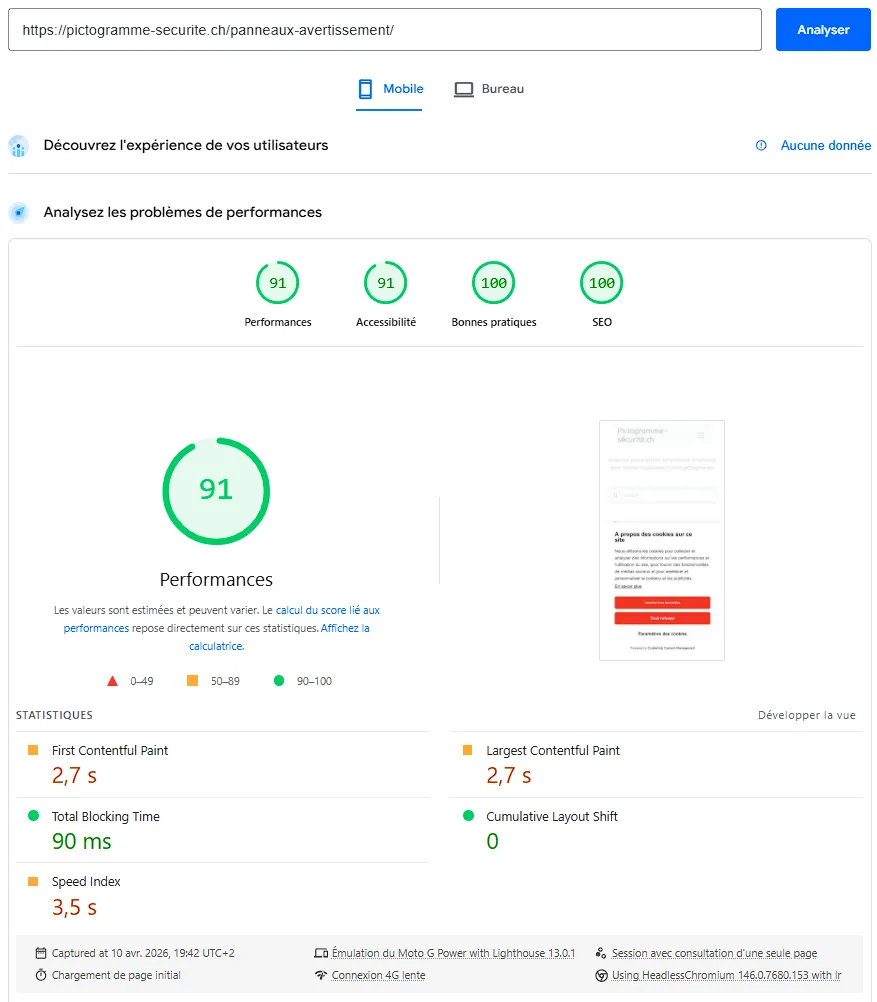The width and height of the screenshot is (877, 1002).
Task: Open the Session avec consultation details
Action: point(716,953)
